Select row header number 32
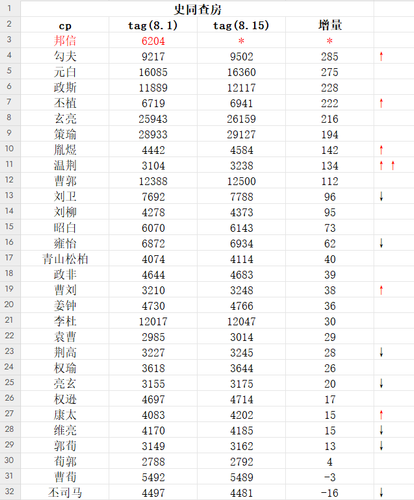 9,491
